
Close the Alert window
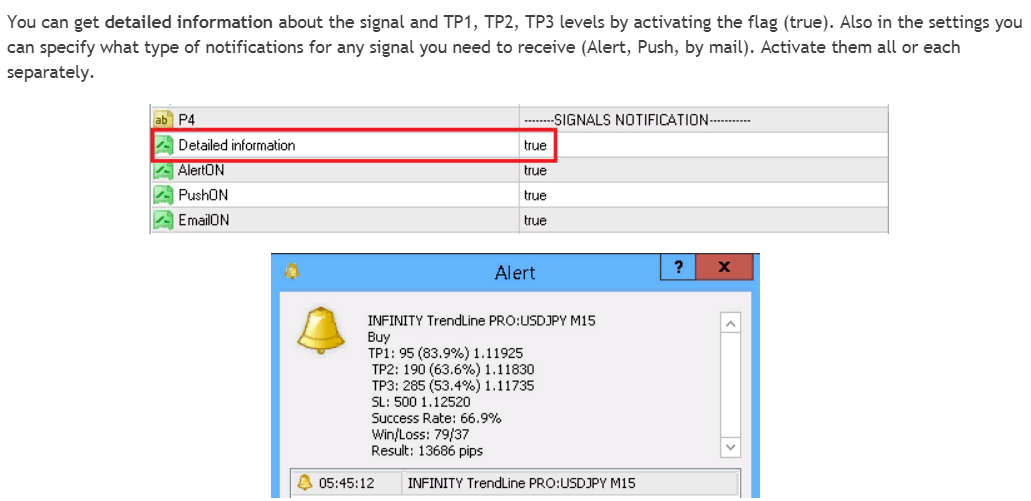(x=724, y=267)
